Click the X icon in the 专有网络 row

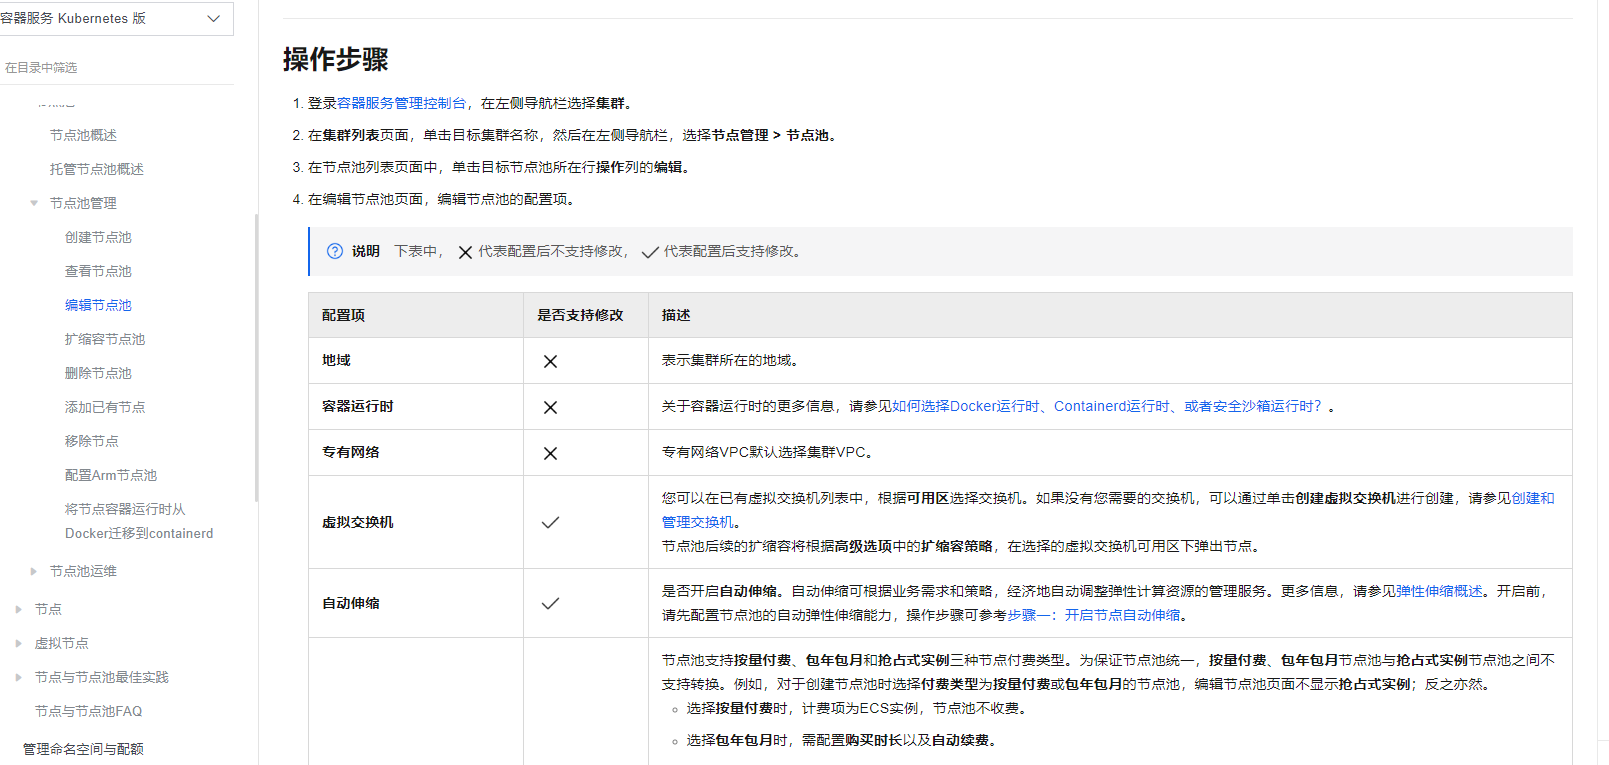[x=550, y=453]
